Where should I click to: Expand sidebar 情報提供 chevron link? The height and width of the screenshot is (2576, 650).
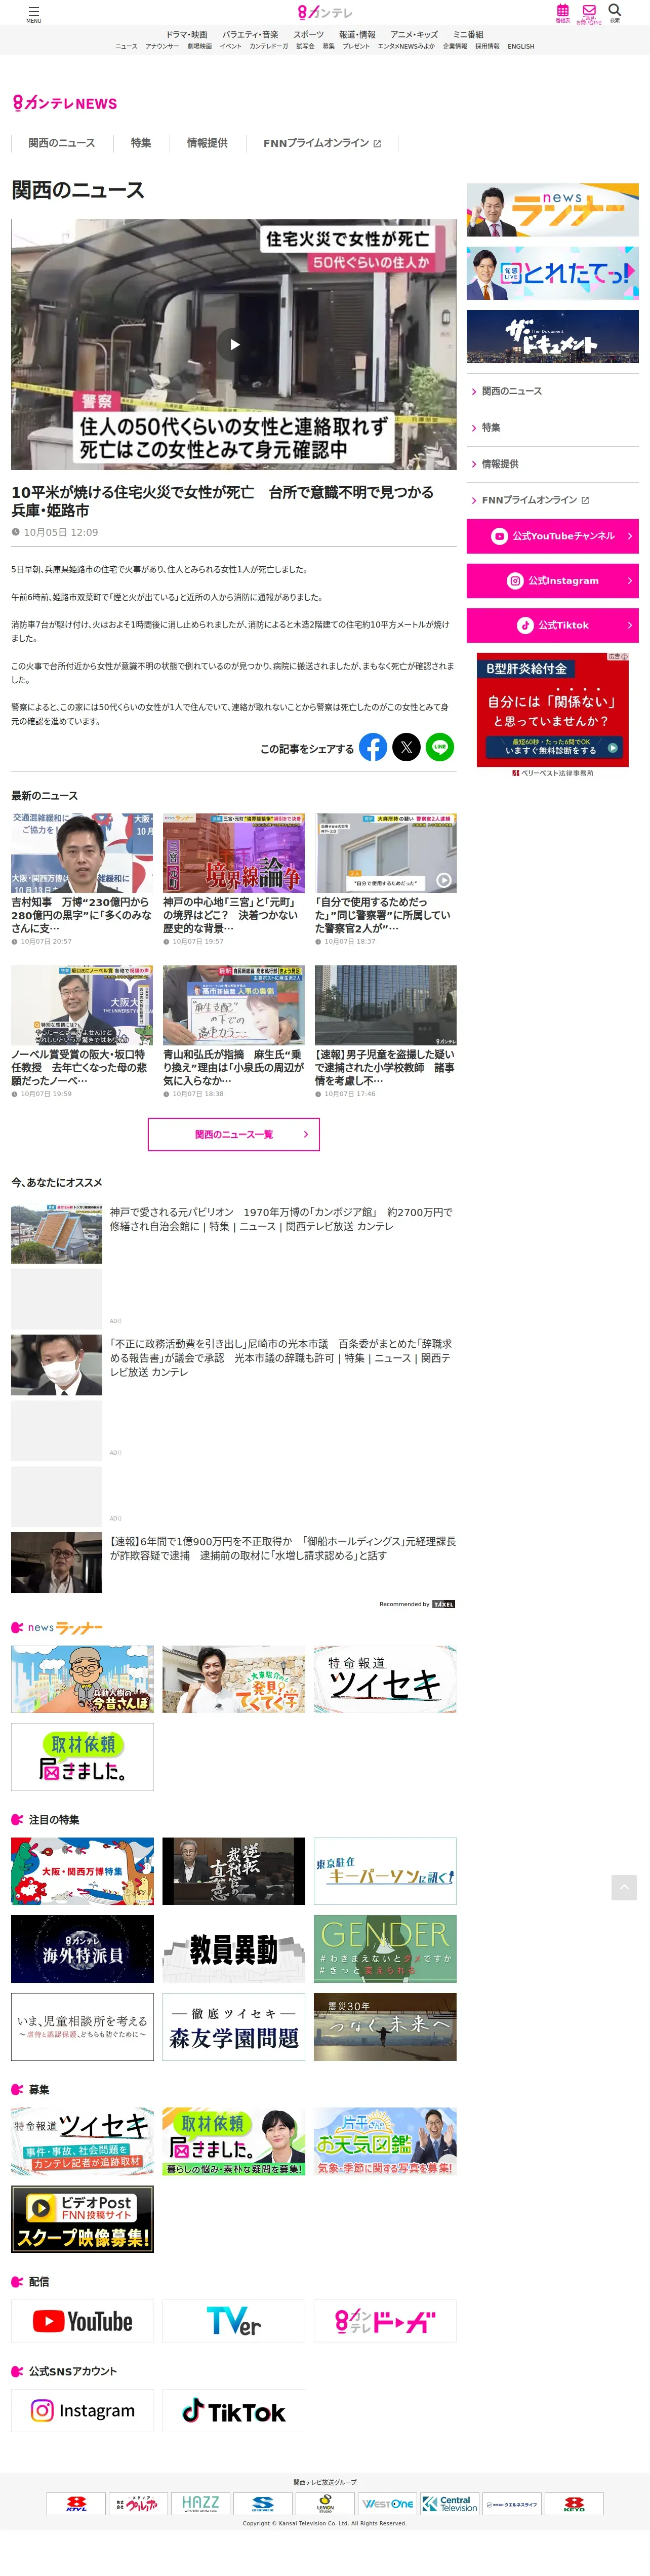[552, 464]
